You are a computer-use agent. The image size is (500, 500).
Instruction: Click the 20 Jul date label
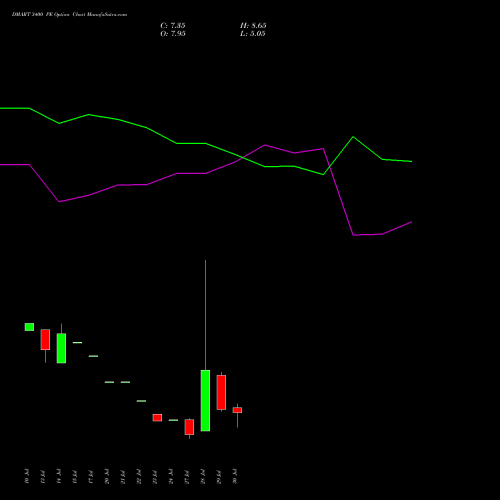tap(107, 476)
